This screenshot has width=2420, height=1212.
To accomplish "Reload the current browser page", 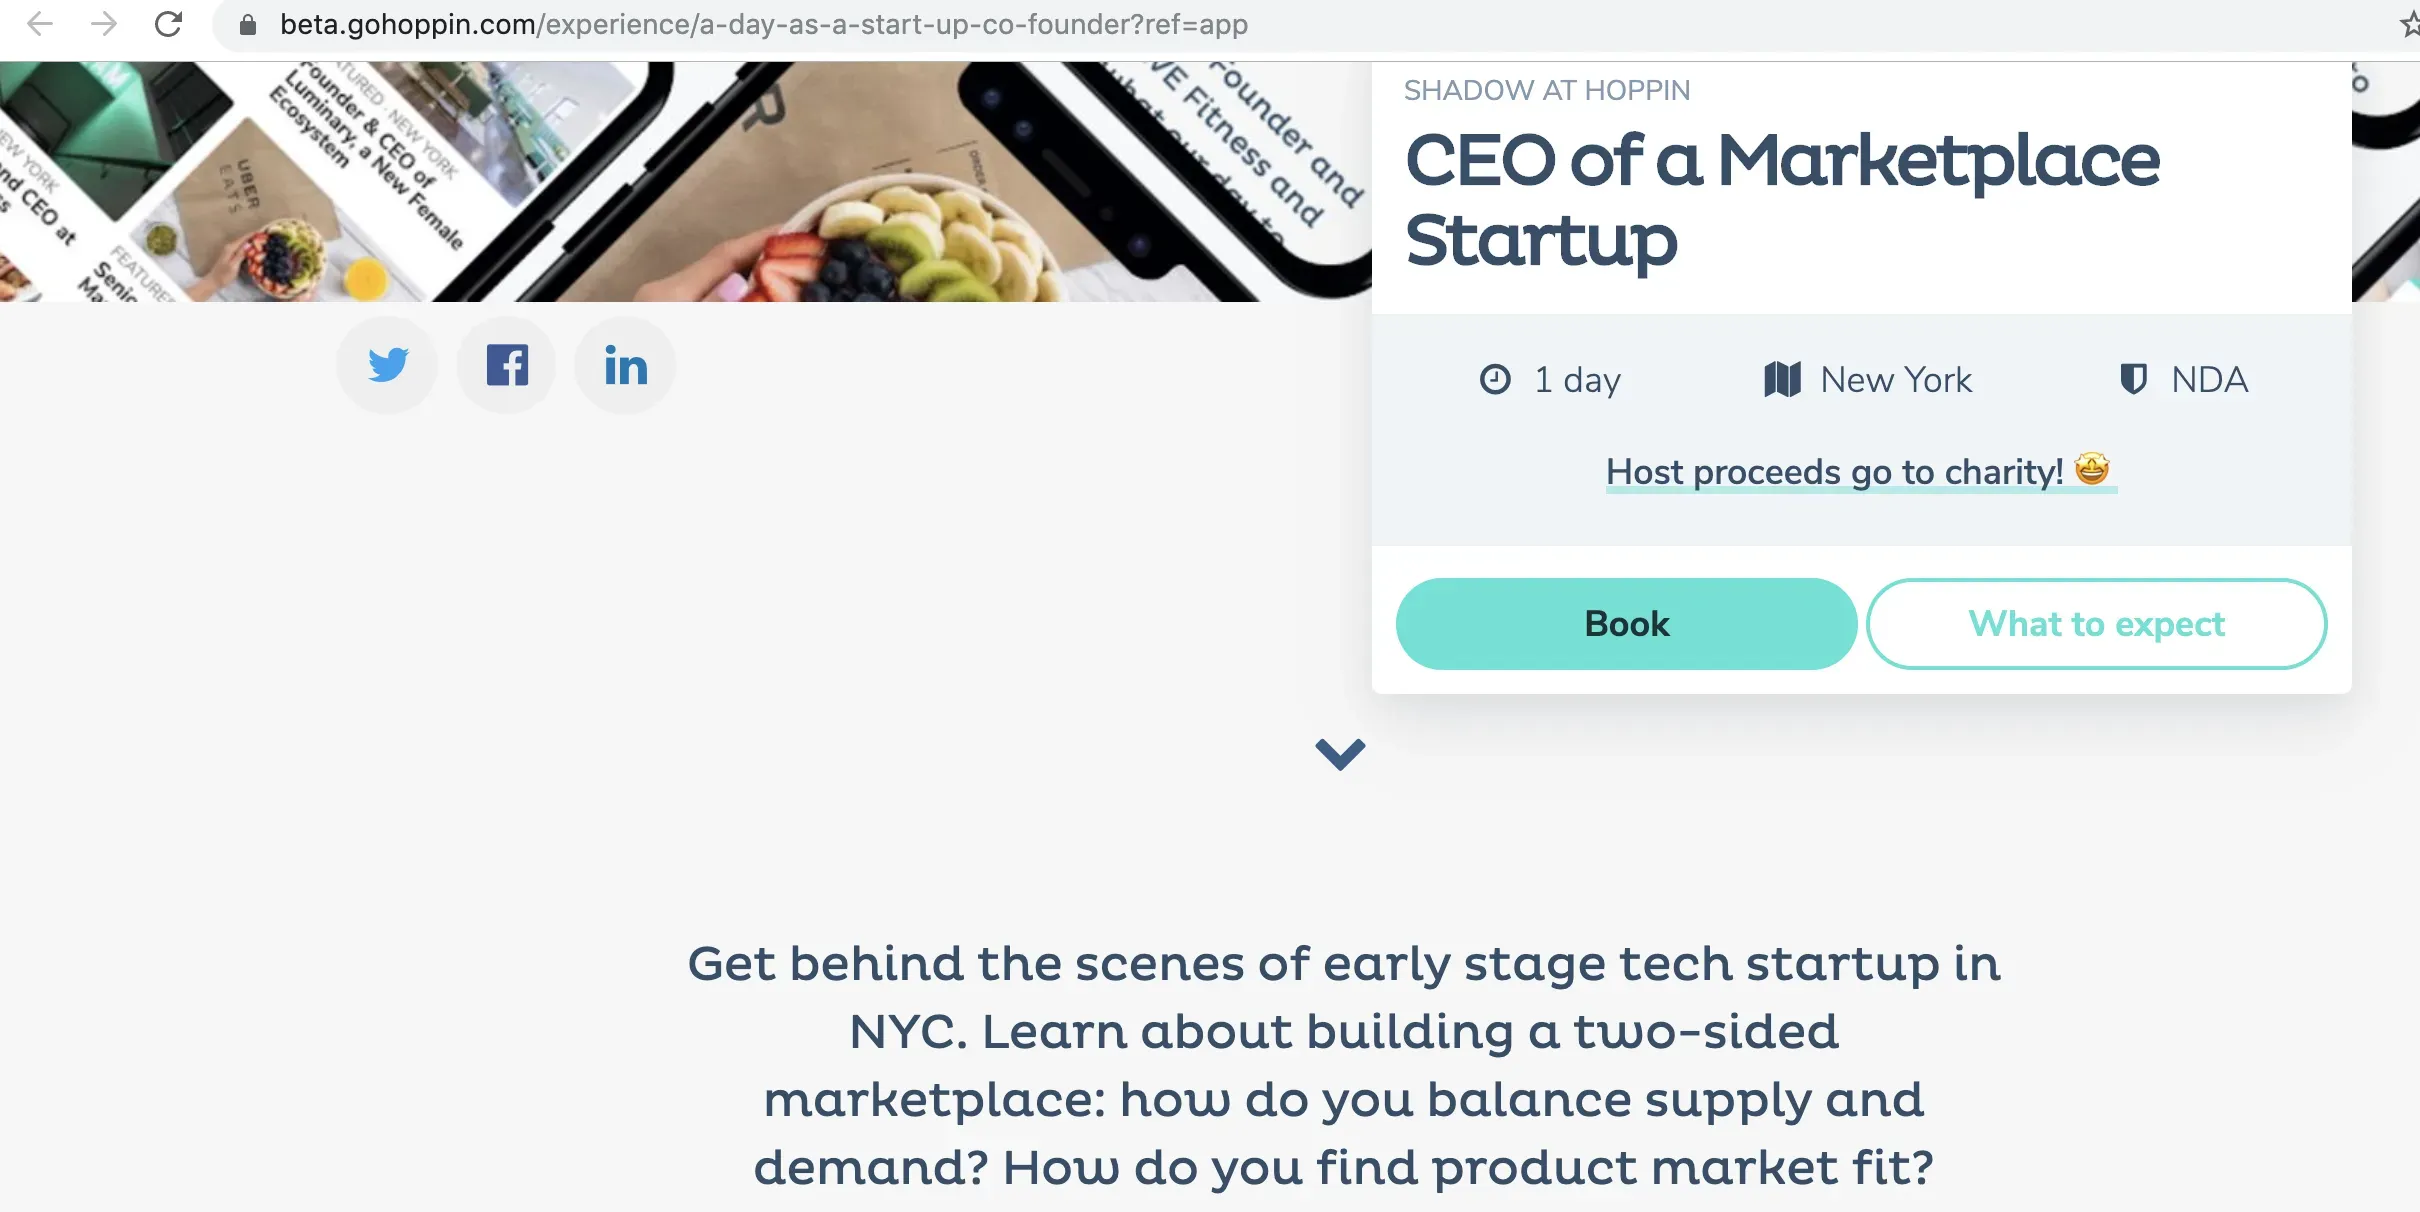I will [x=168, y=24].
